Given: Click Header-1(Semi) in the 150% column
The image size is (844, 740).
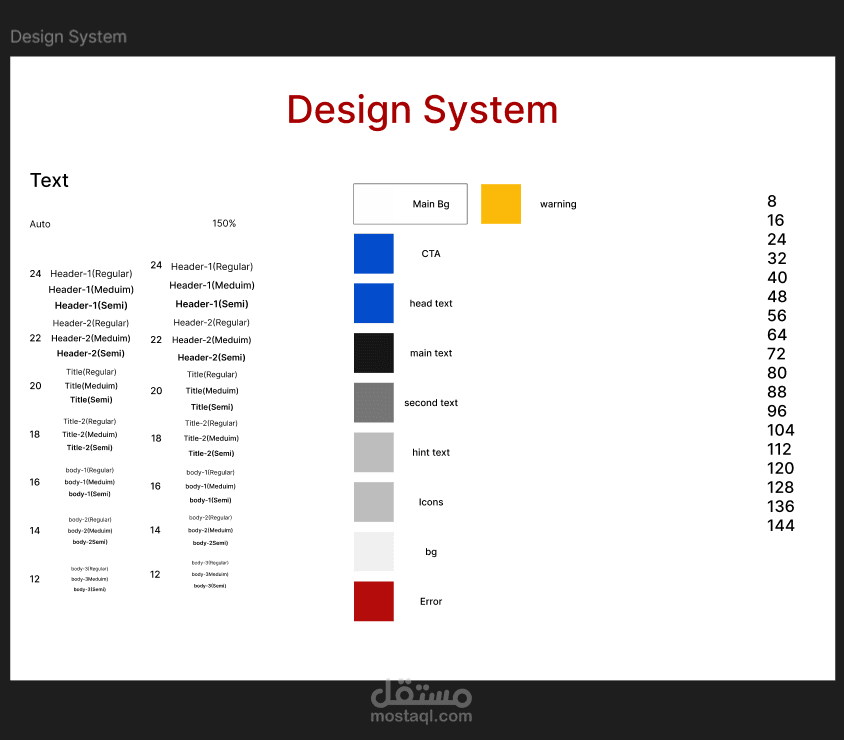Looking at the screenshot, I should pyautogui.click(x=212, y=304).
